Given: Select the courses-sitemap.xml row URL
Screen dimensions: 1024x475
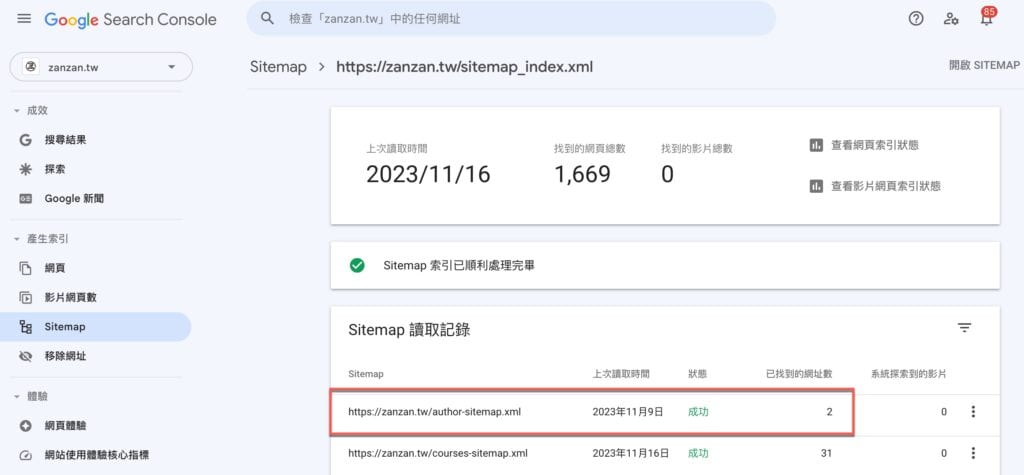Looking at the screenshot, I should click(x=438, y=453).
